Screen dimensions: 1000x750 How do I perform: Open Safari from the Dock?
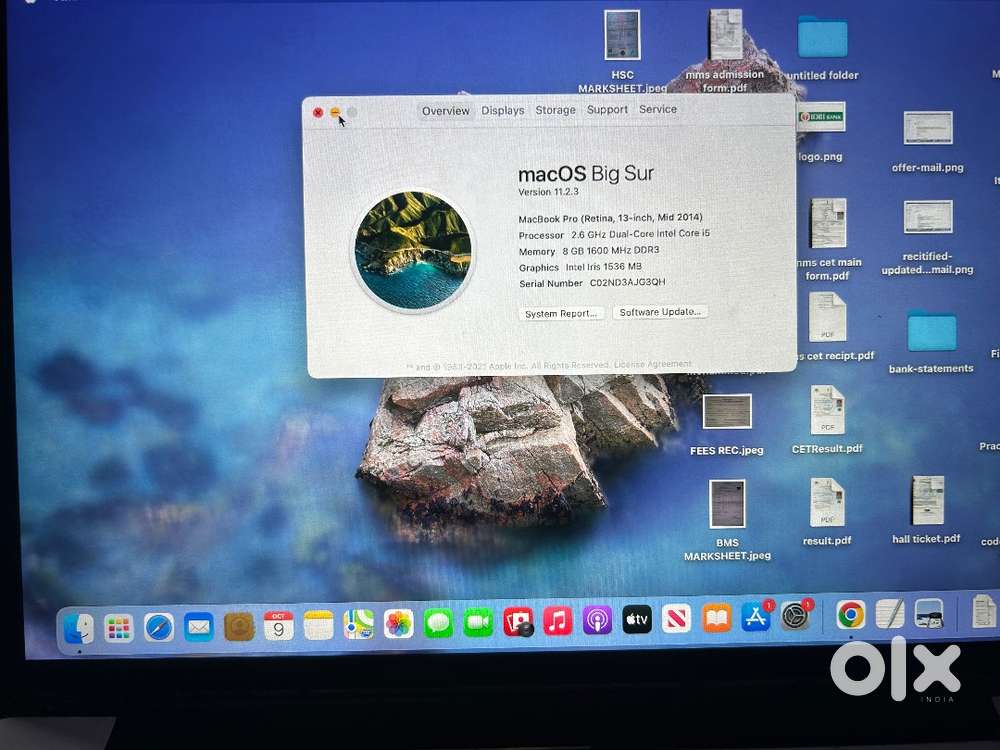tap(159, 627)
